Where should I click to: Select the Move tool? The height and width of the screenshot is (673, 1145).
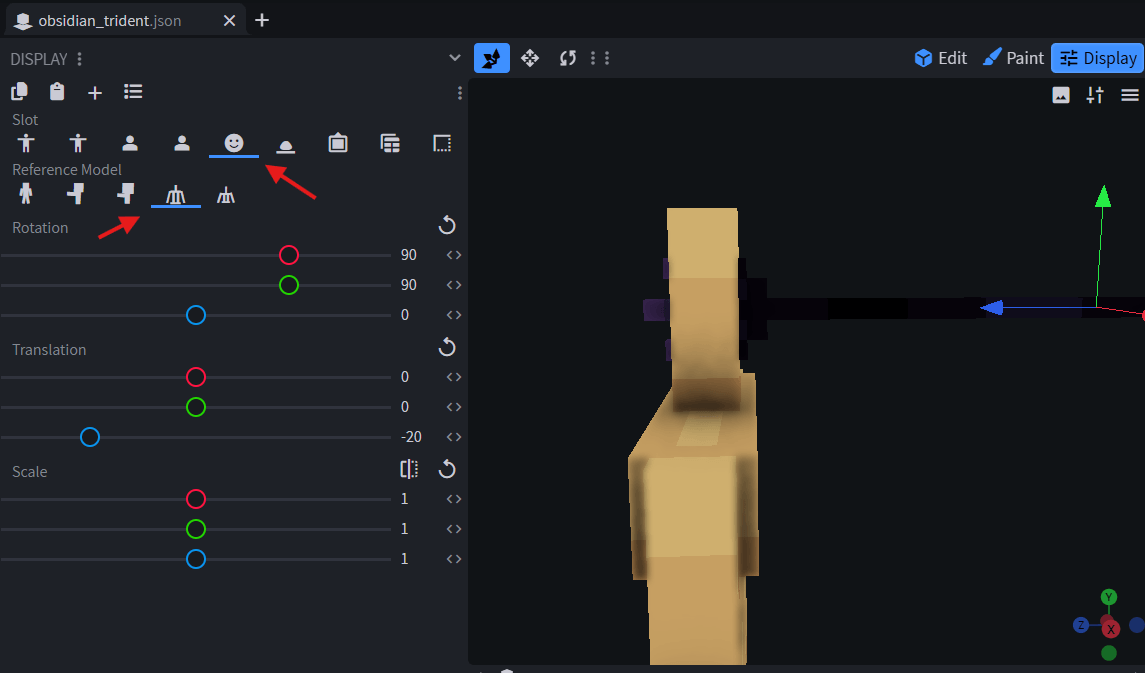pyautogui.click(x=530, y=58)
